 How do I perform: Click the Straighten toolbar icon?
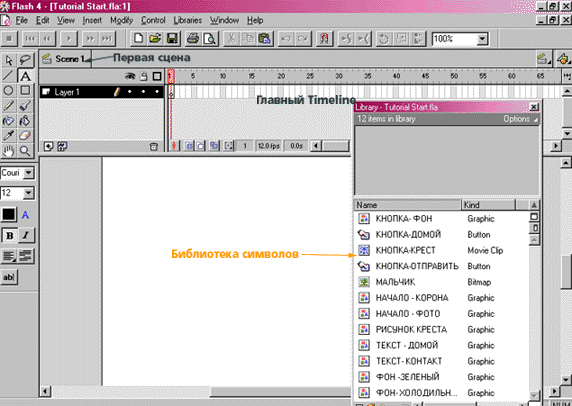pyautogui.click(x=363, y=38)
